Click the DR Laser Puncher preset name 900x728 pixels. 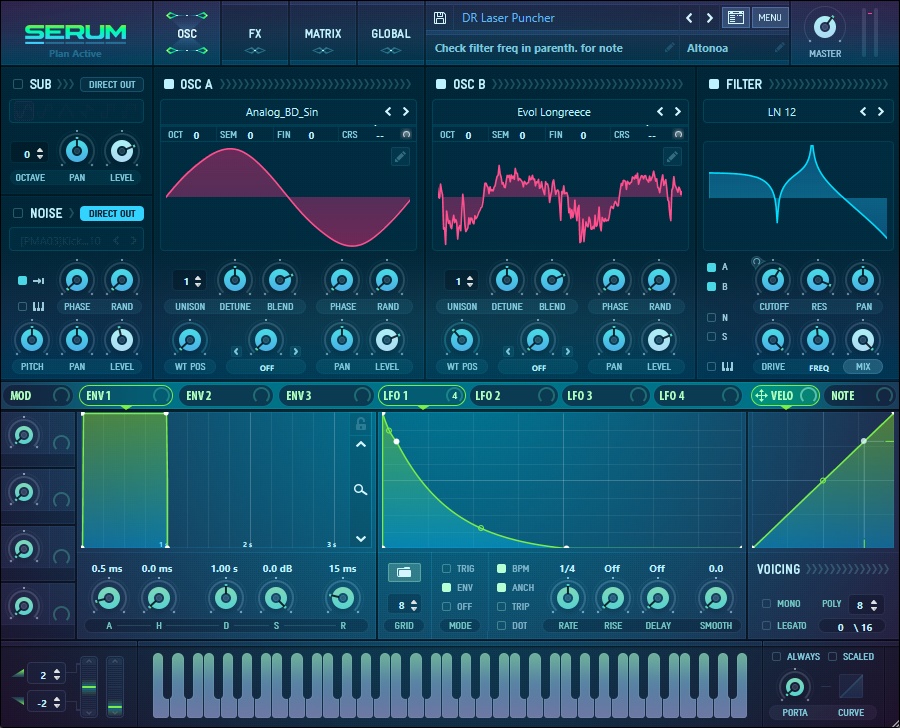508,18
